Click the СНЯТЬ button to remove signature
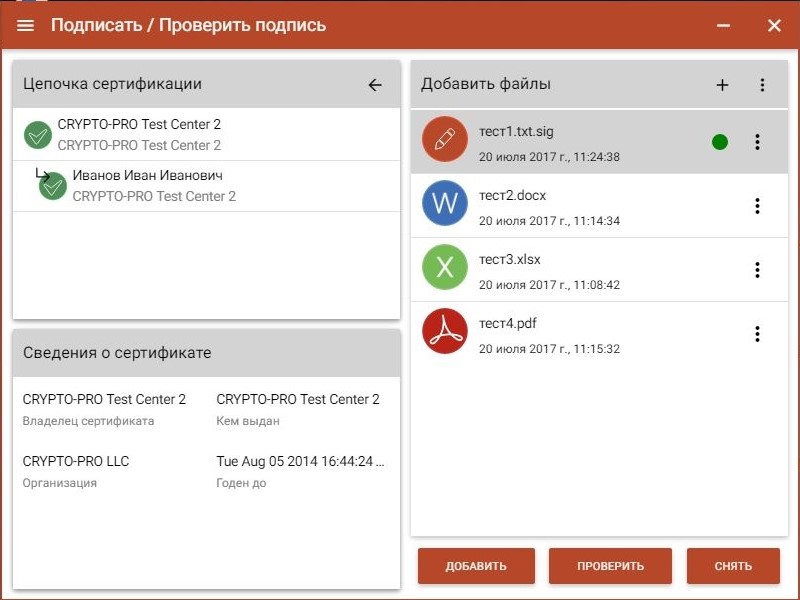 click(733, 566)
